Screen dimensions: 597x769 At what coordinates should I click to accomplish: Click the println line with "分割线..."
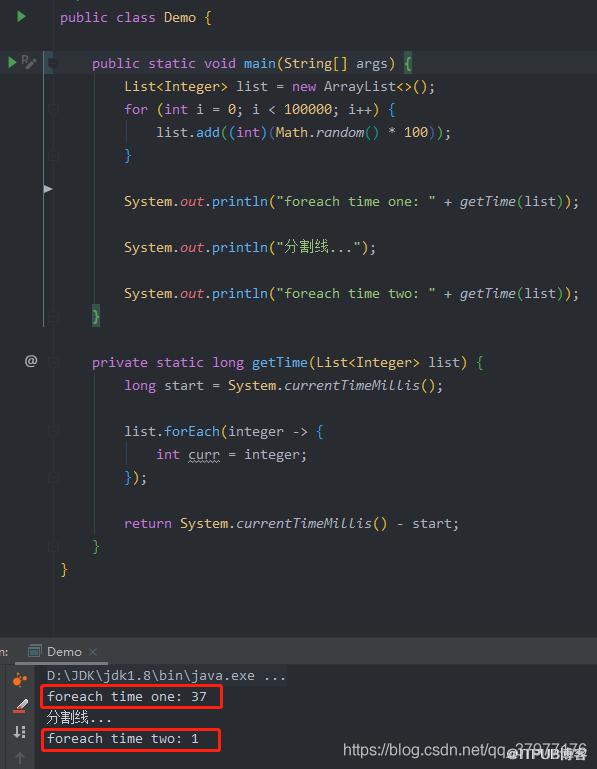(250, 247)
